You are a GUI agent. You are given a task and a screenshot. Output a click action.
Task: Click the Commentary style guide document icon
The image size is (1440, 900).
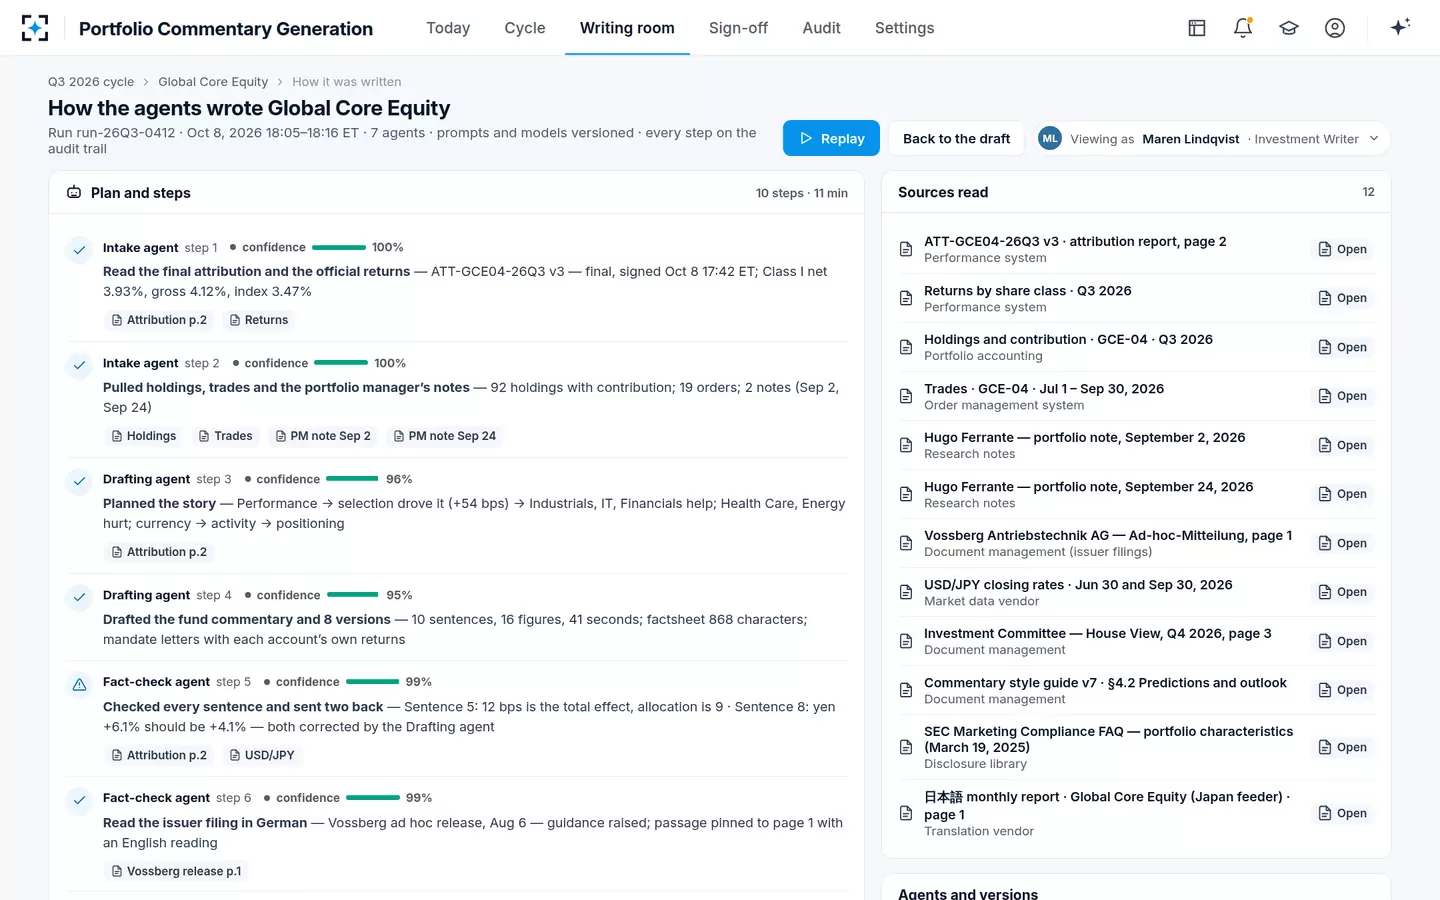(x=906, y=690)
